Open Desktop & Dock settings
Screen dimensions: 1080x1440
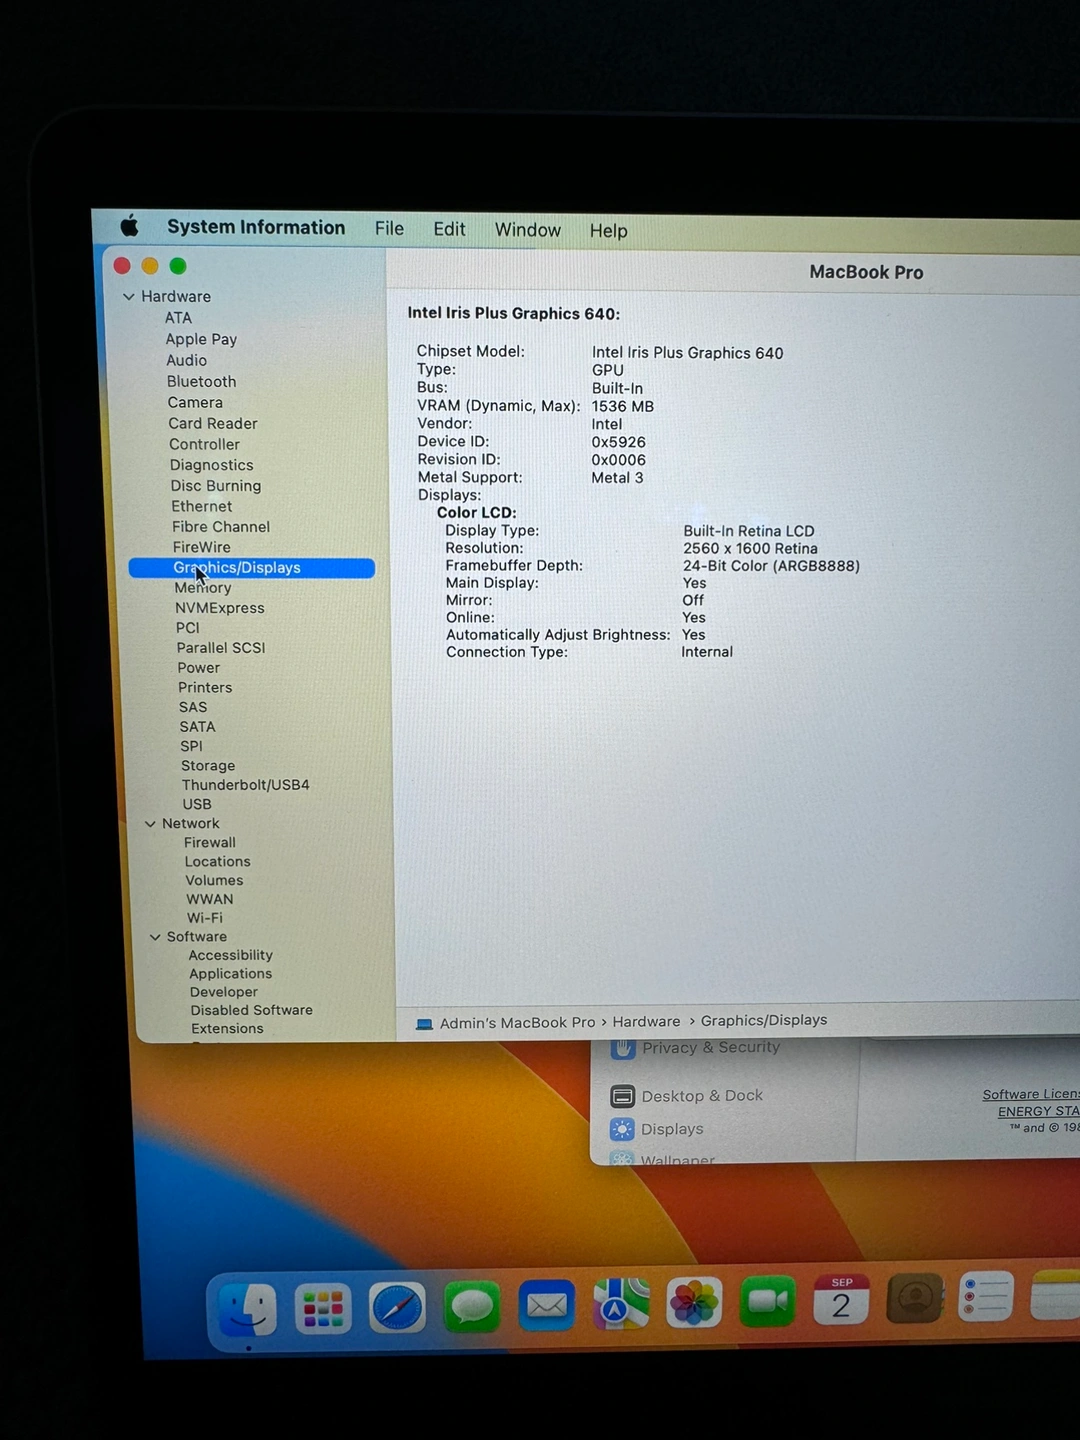coord(701,1096)
